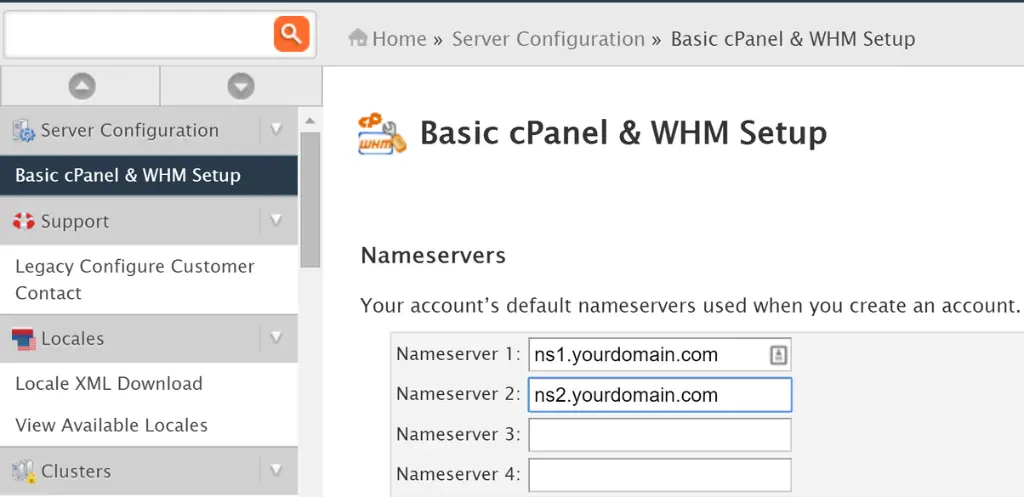Viewport: 1024px width, 497px height.
Task: Click the Server Configuration gear icon
Action: 24,130
